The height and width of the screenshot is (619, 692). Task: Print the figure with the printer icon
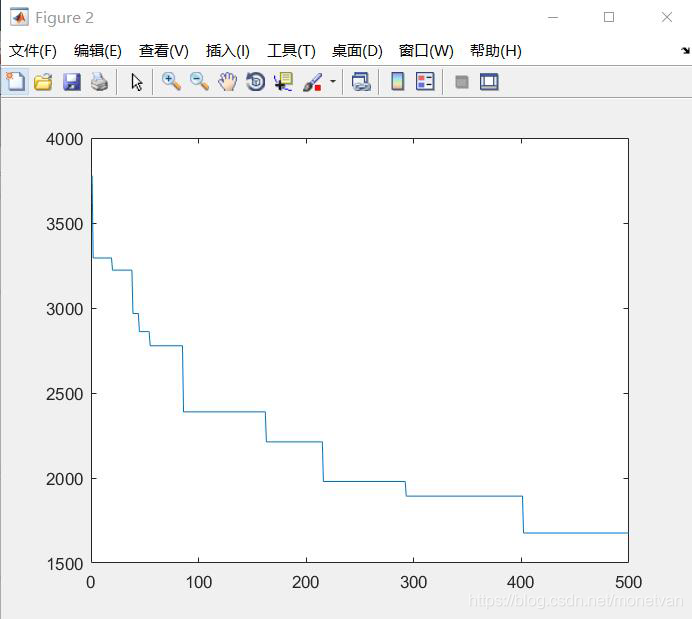(x=100, y=82)
